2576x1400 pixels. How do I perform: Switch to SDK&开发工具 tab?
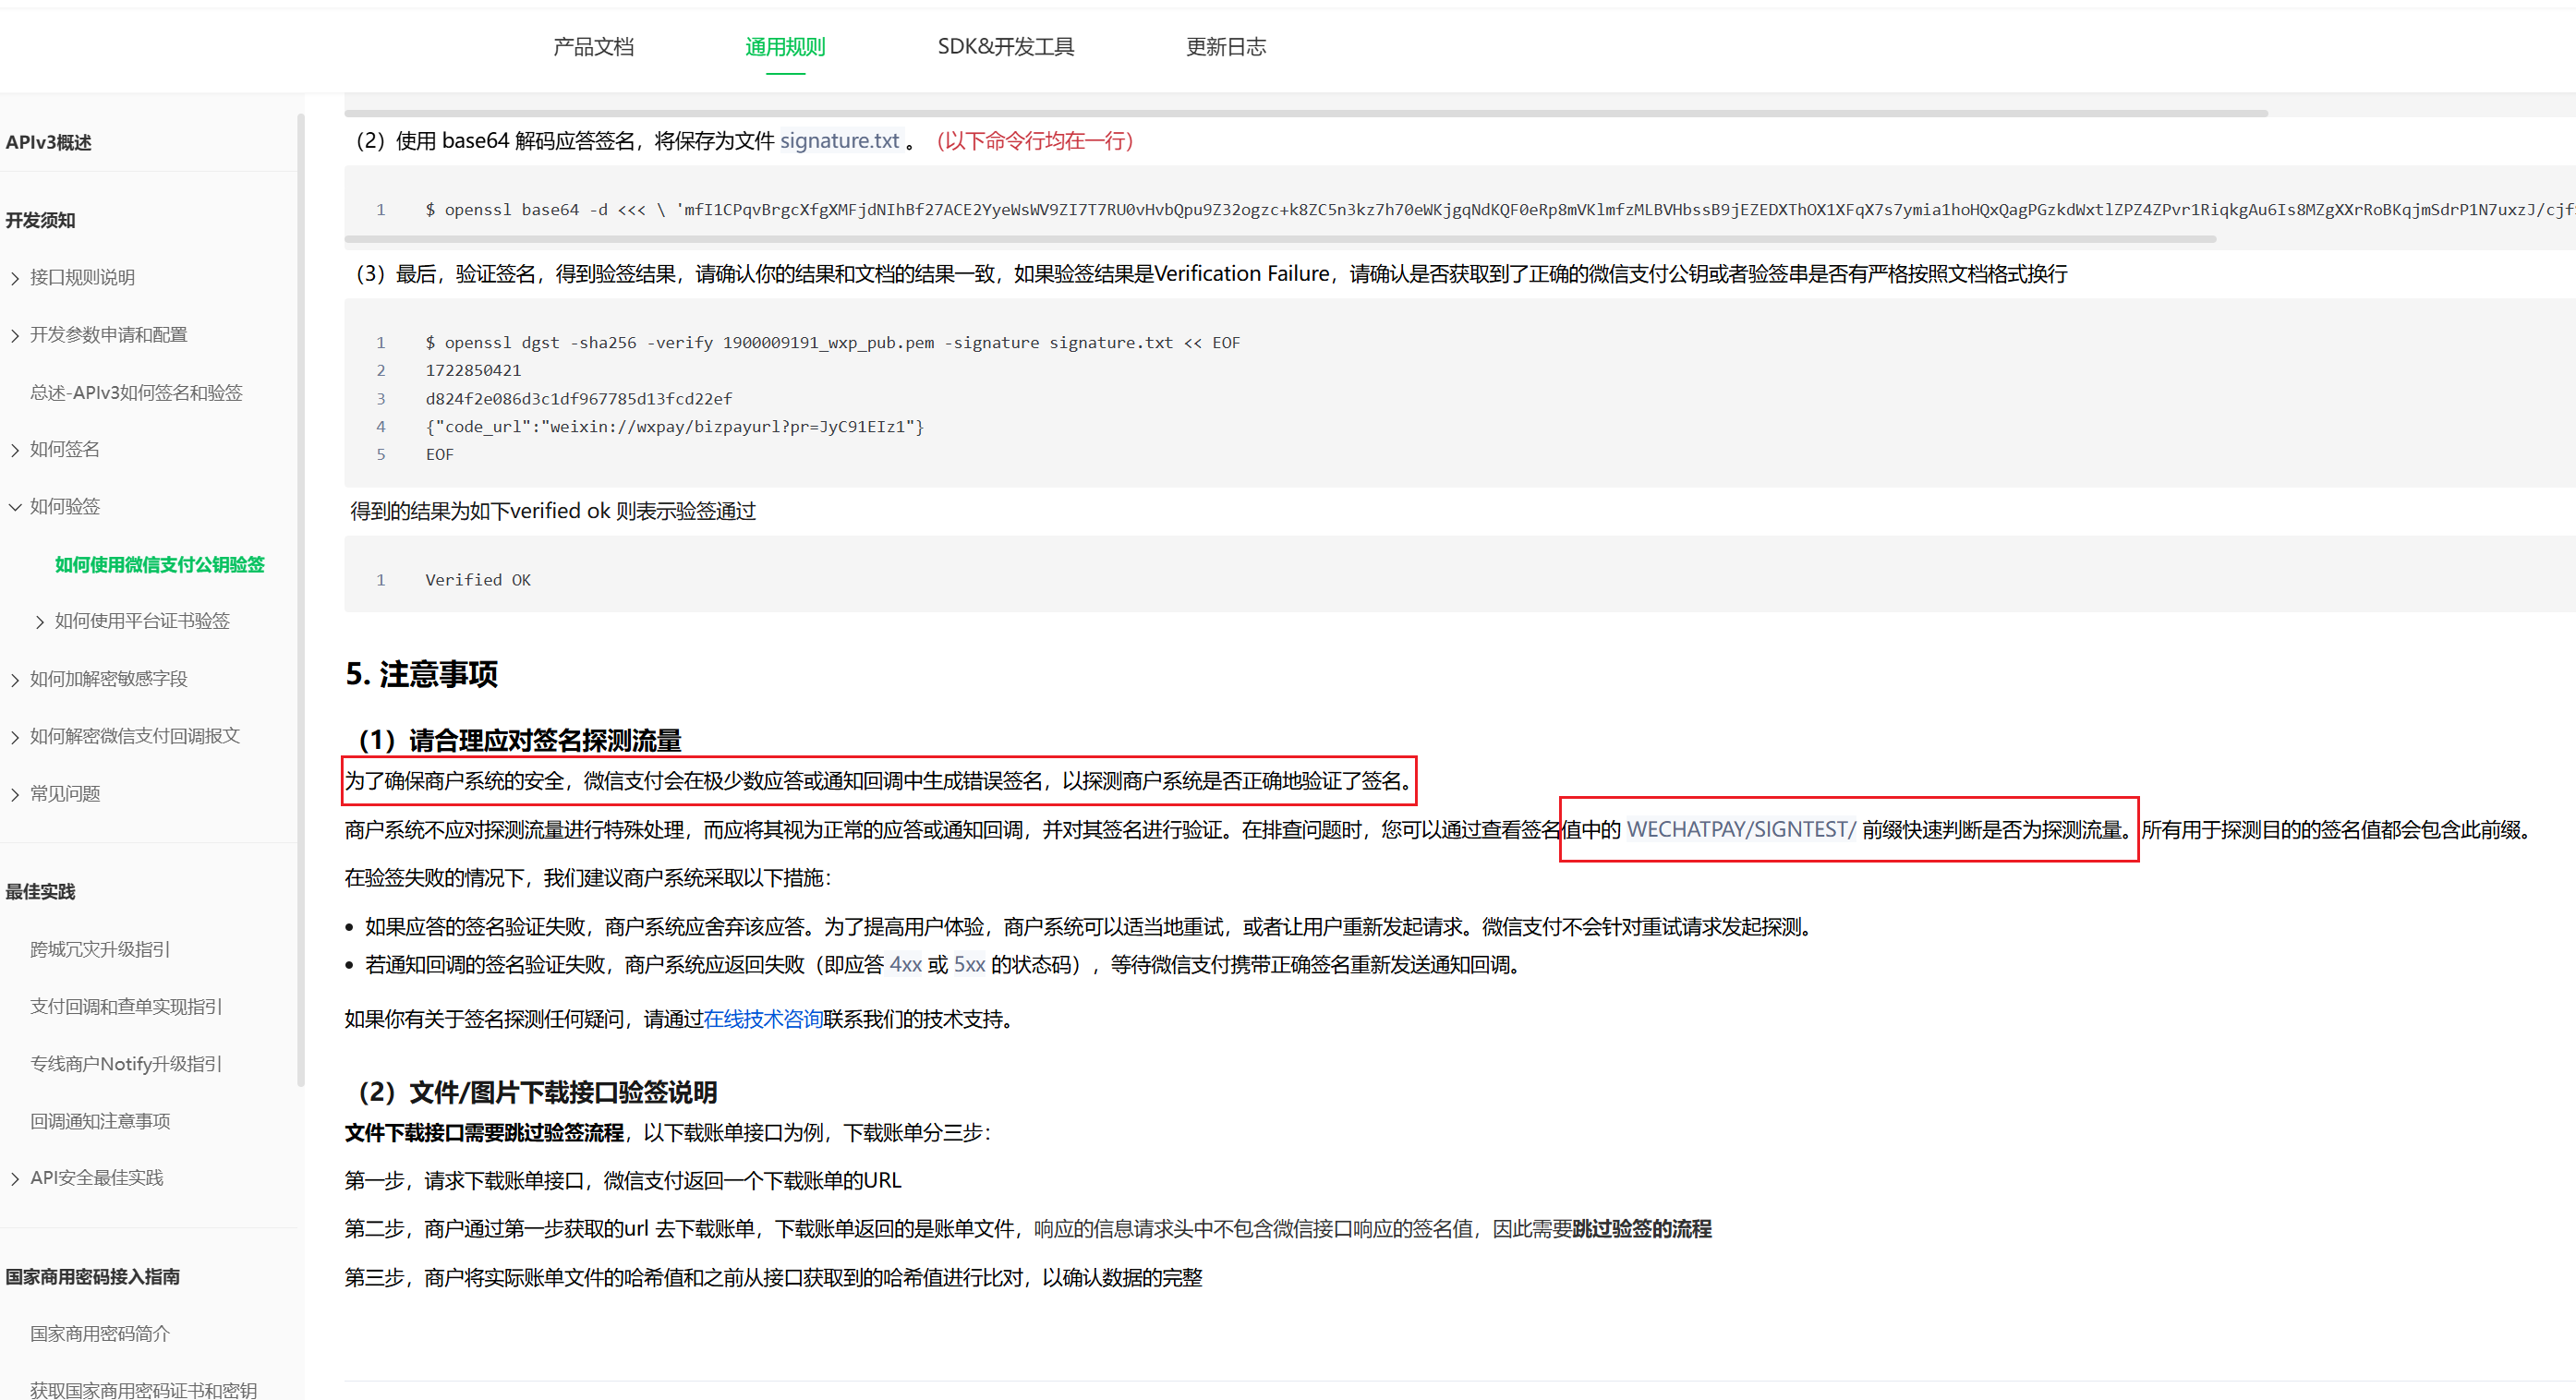1005,47
